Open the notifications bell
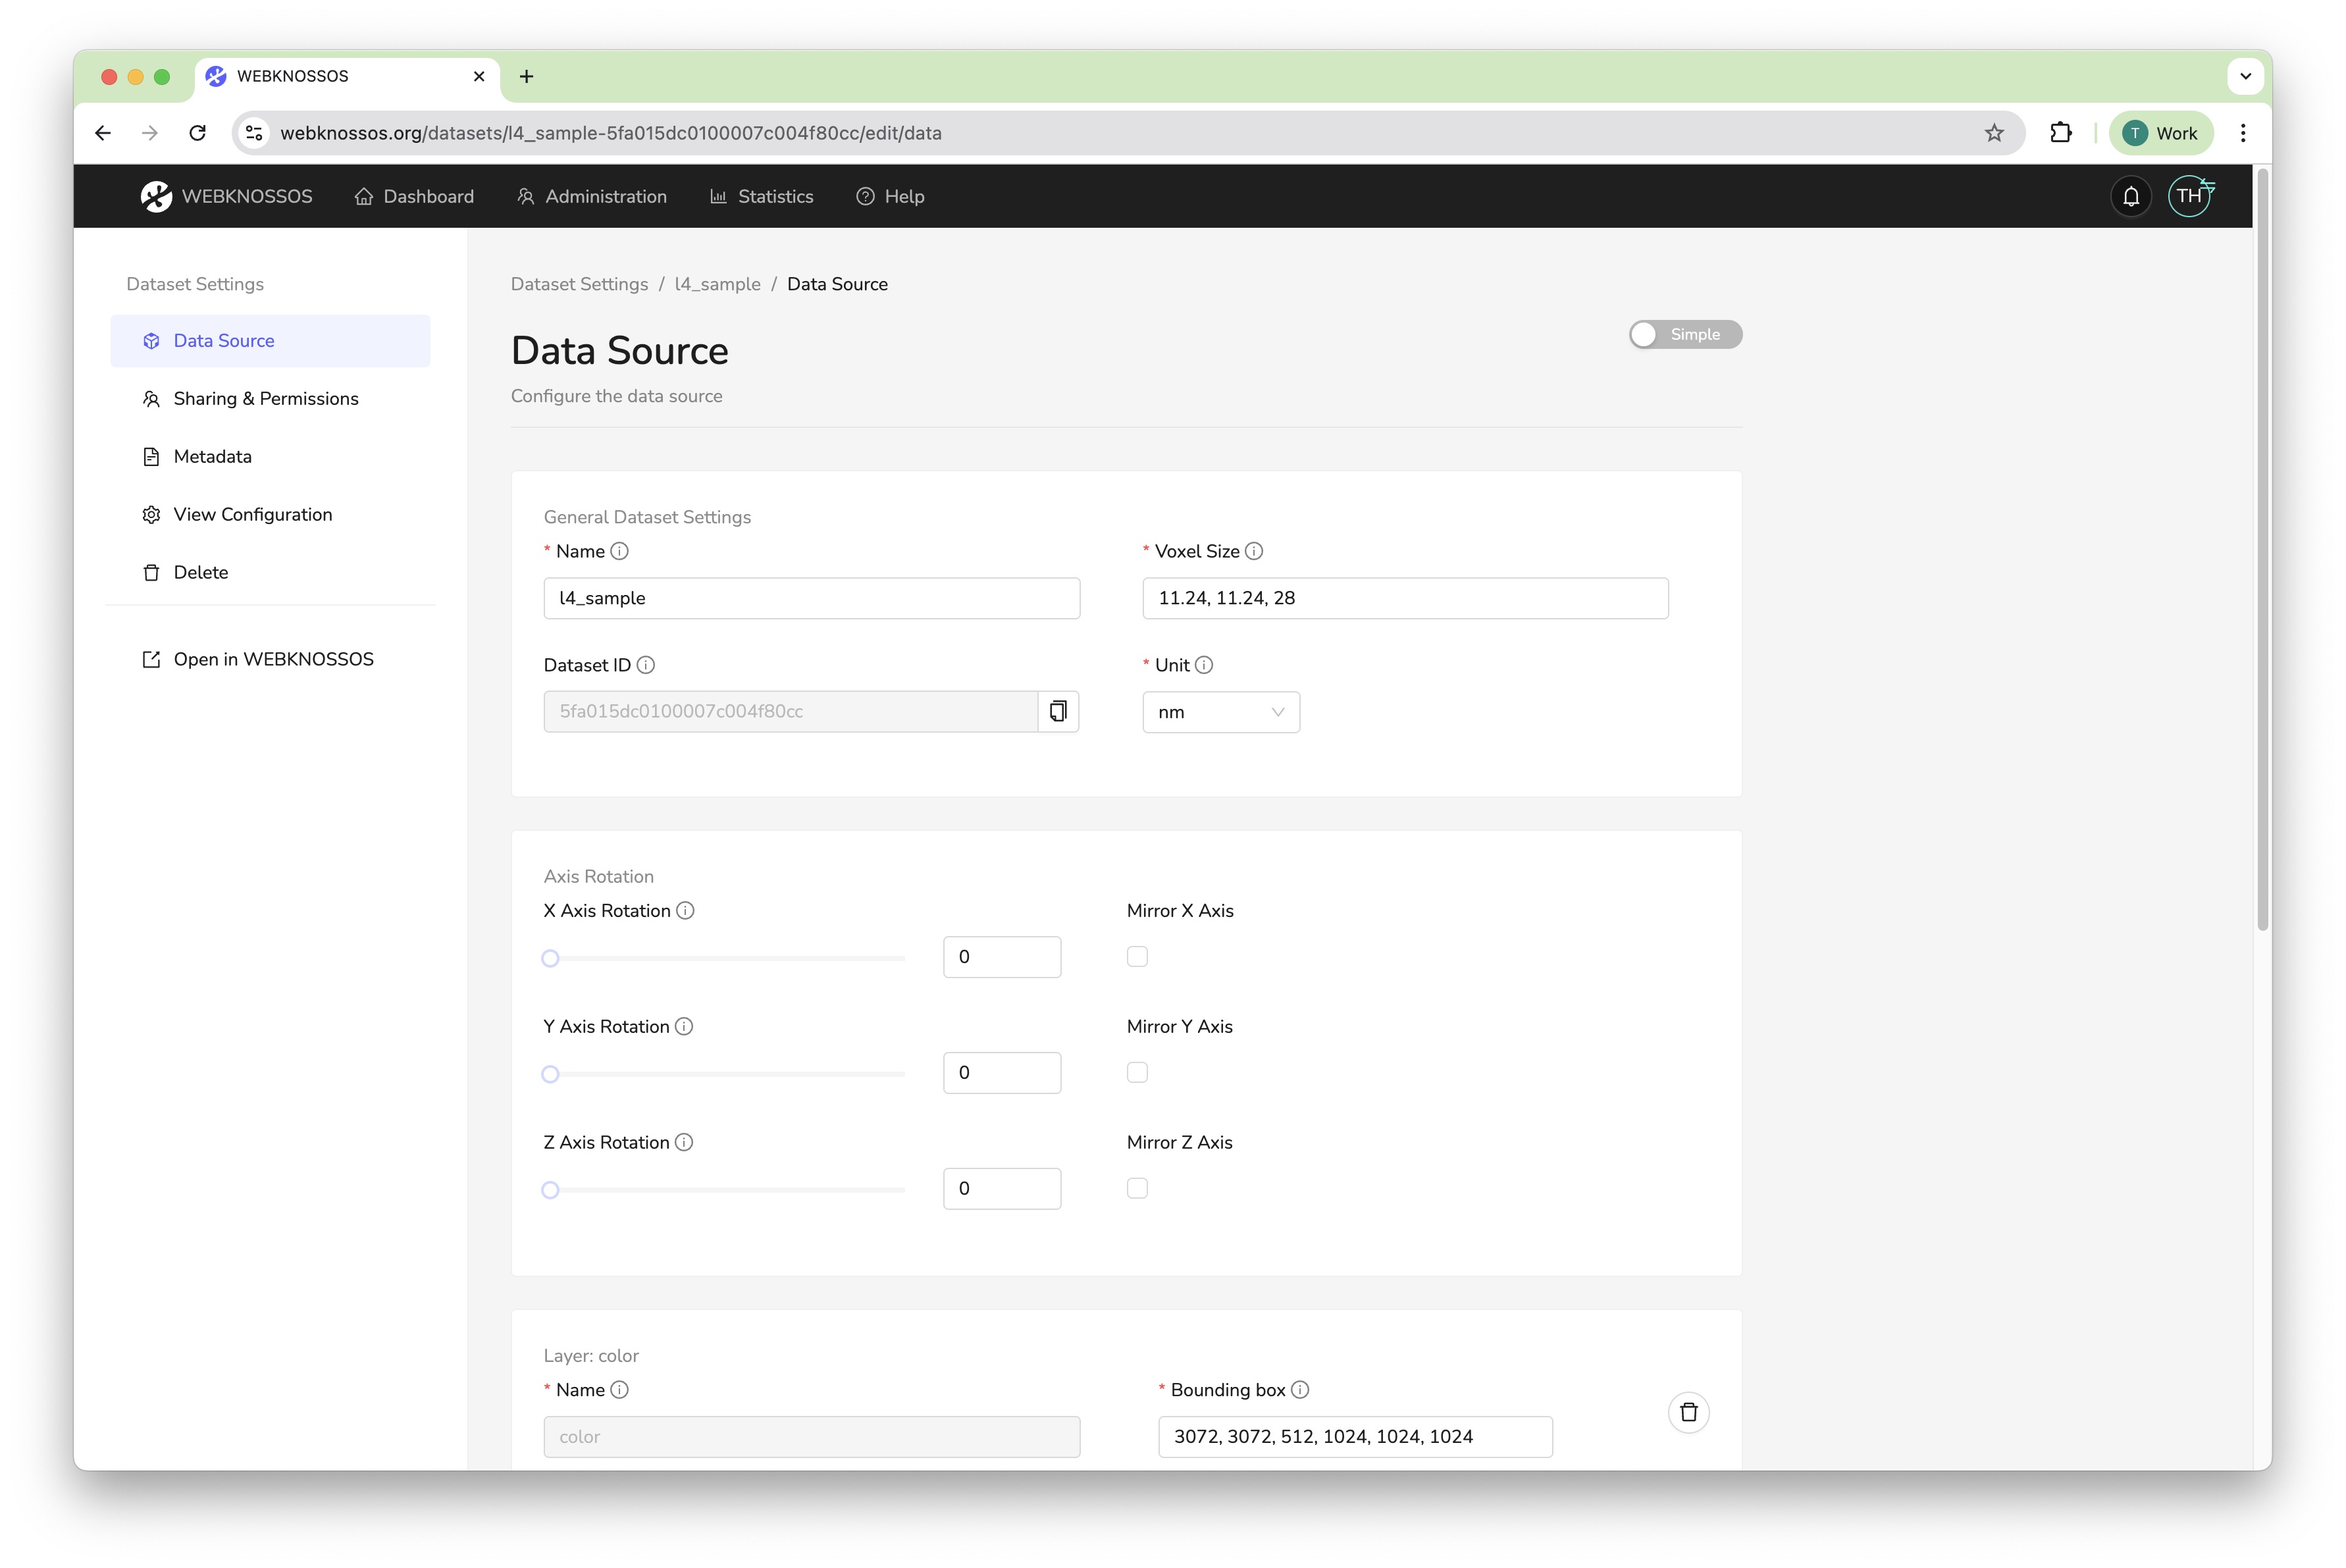2346x1568 pixels. click(x=2130, y=196)
